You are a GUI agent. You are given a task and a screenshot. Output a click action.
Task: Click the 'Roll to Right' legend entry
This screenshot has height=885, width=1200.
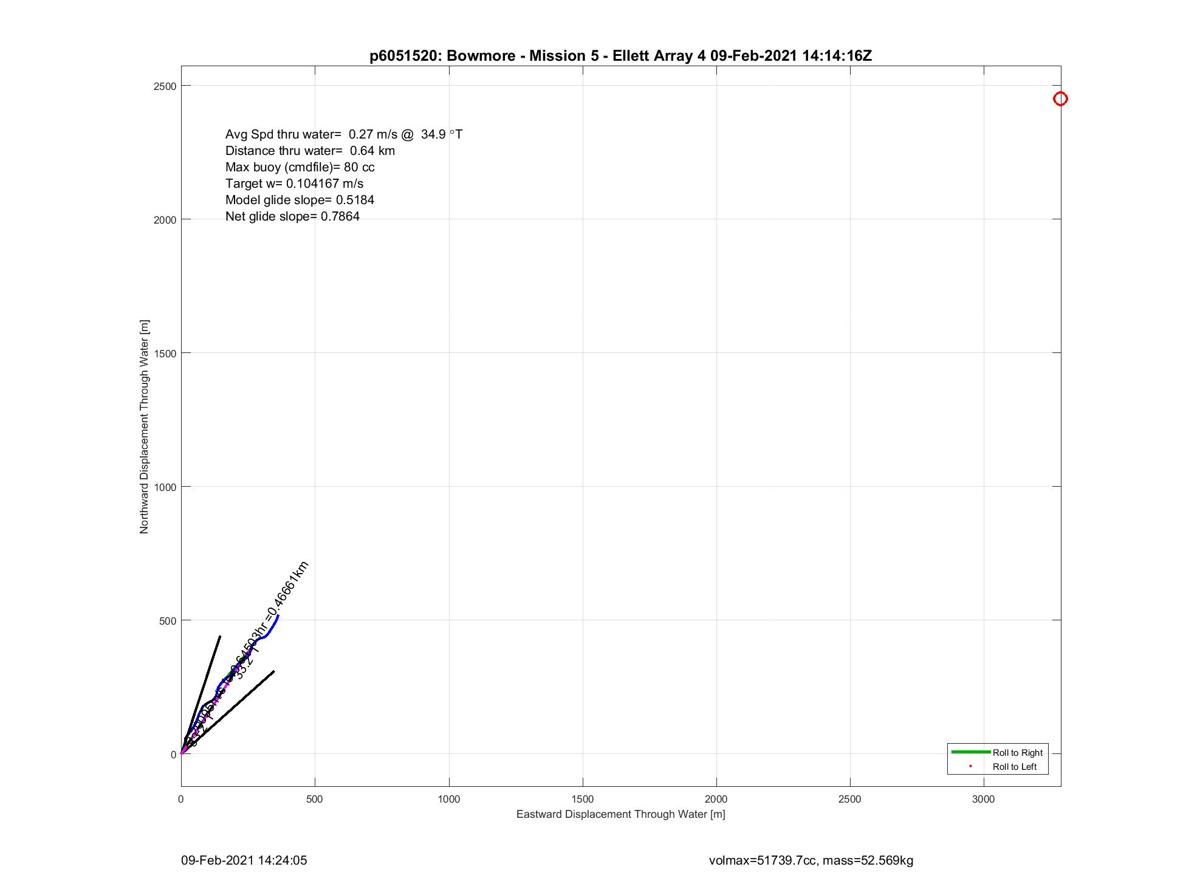997,752
